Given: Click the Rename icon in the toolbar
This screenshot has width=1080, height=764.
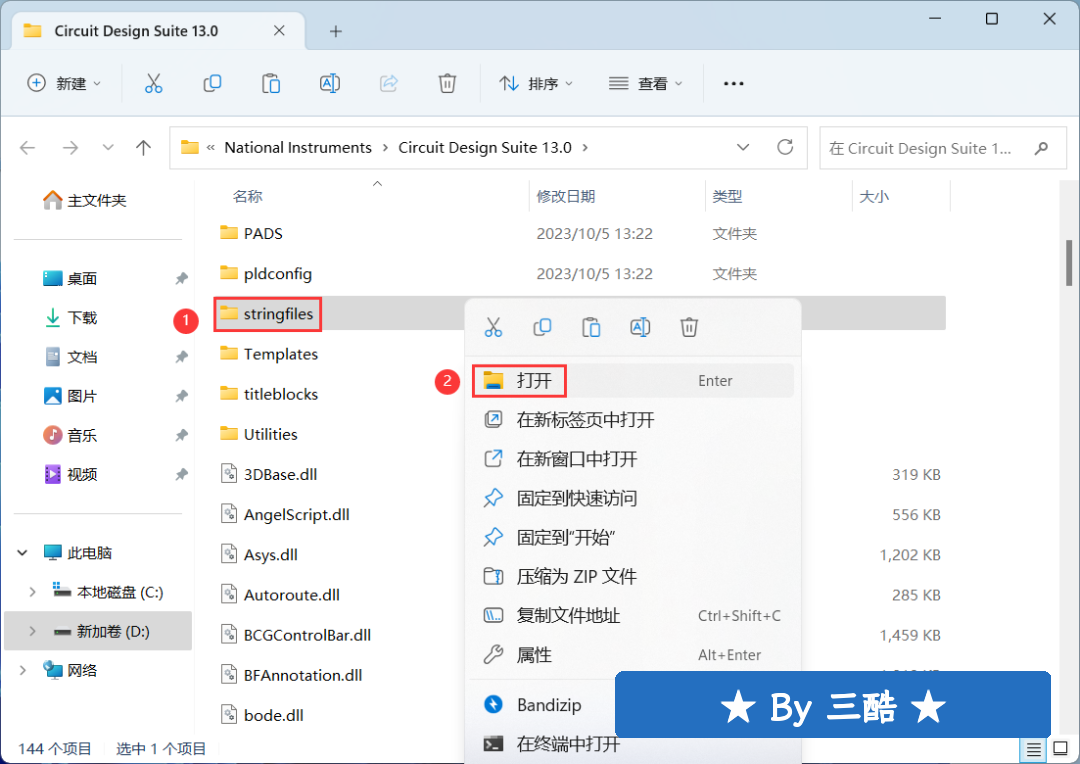Looking at the screenshot, I should [330, 83].
